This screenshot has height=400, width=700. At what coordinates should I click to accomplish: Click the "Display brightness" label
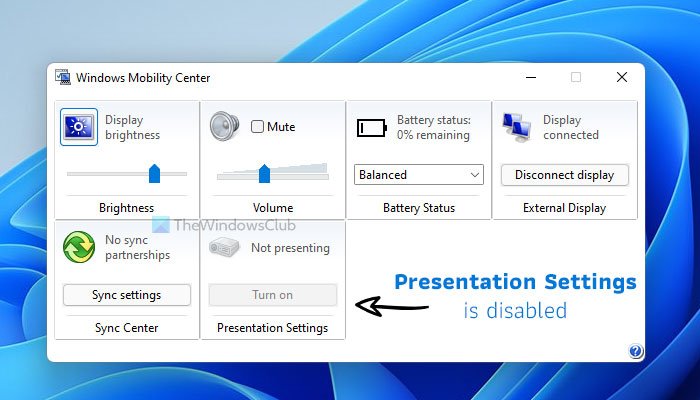pyautogui.click(x=133, y=127)
